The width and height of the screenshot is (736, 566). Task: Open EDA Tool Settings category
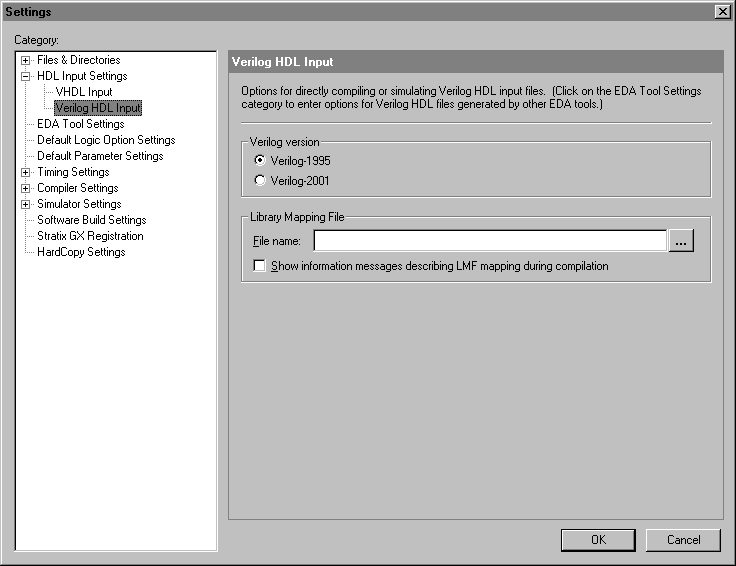tap(81, 124)
